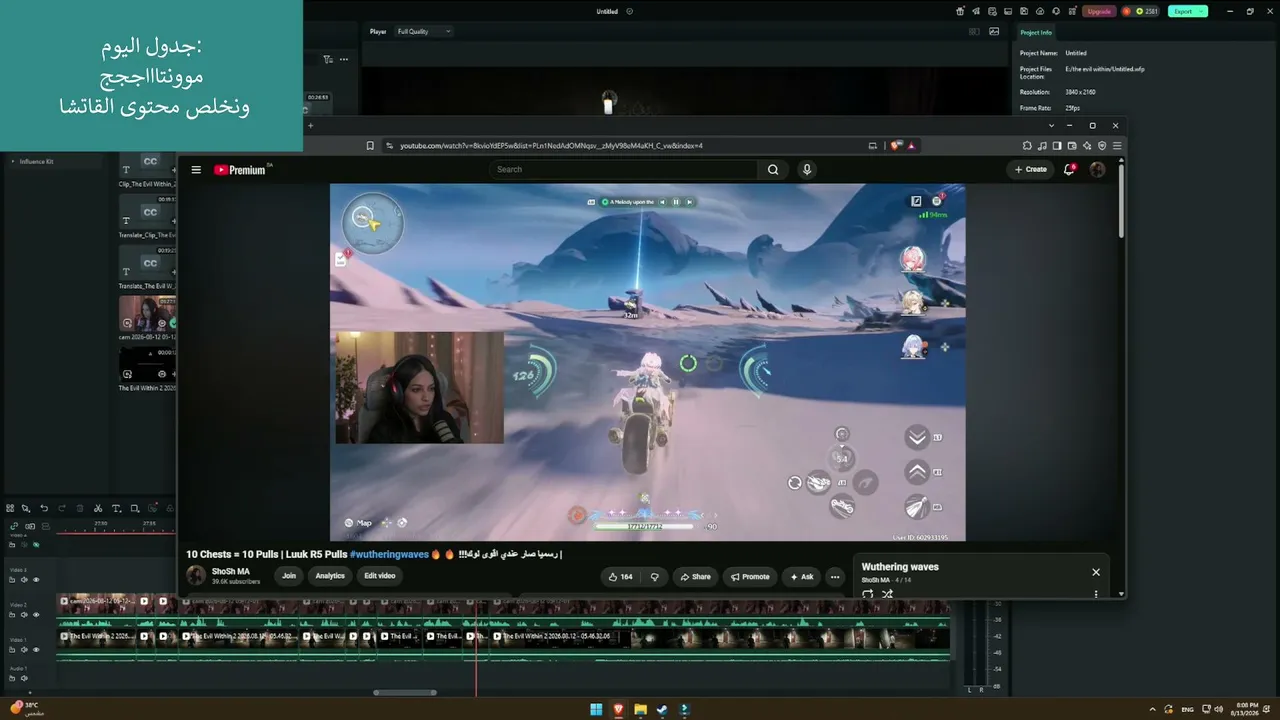Open Steam from the taskbar
Image resolution: width=1280 pixels, height=720 pixels.
coord(662,710)
